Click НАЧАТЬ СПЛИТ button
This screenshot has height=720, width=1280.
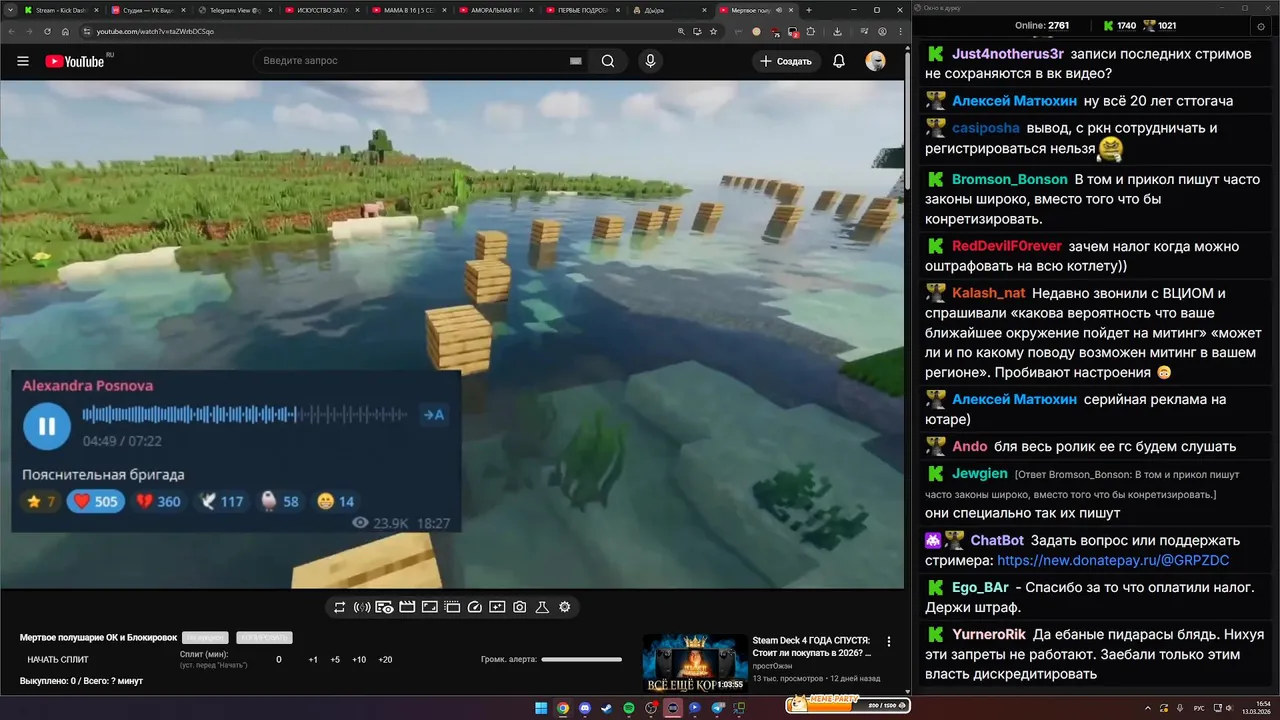click(x=58, y=659)
